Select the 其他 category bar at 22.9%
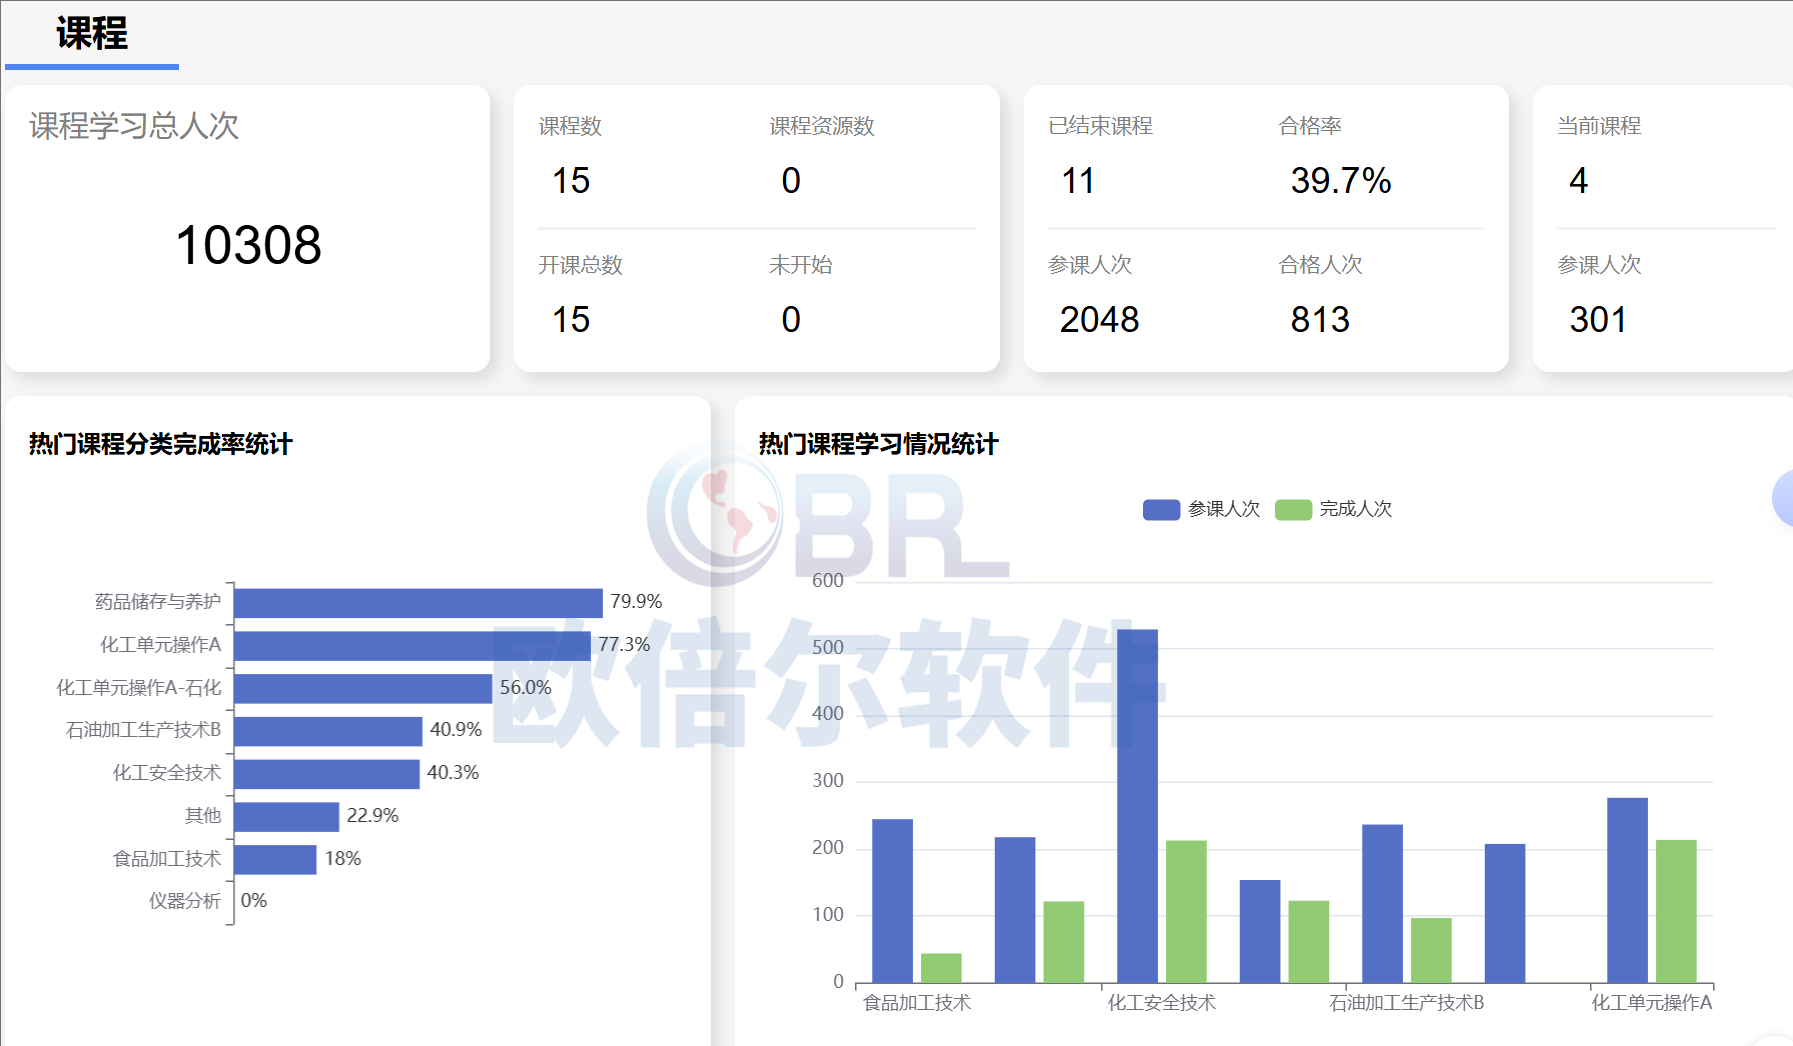 click(x=286, y=817)
